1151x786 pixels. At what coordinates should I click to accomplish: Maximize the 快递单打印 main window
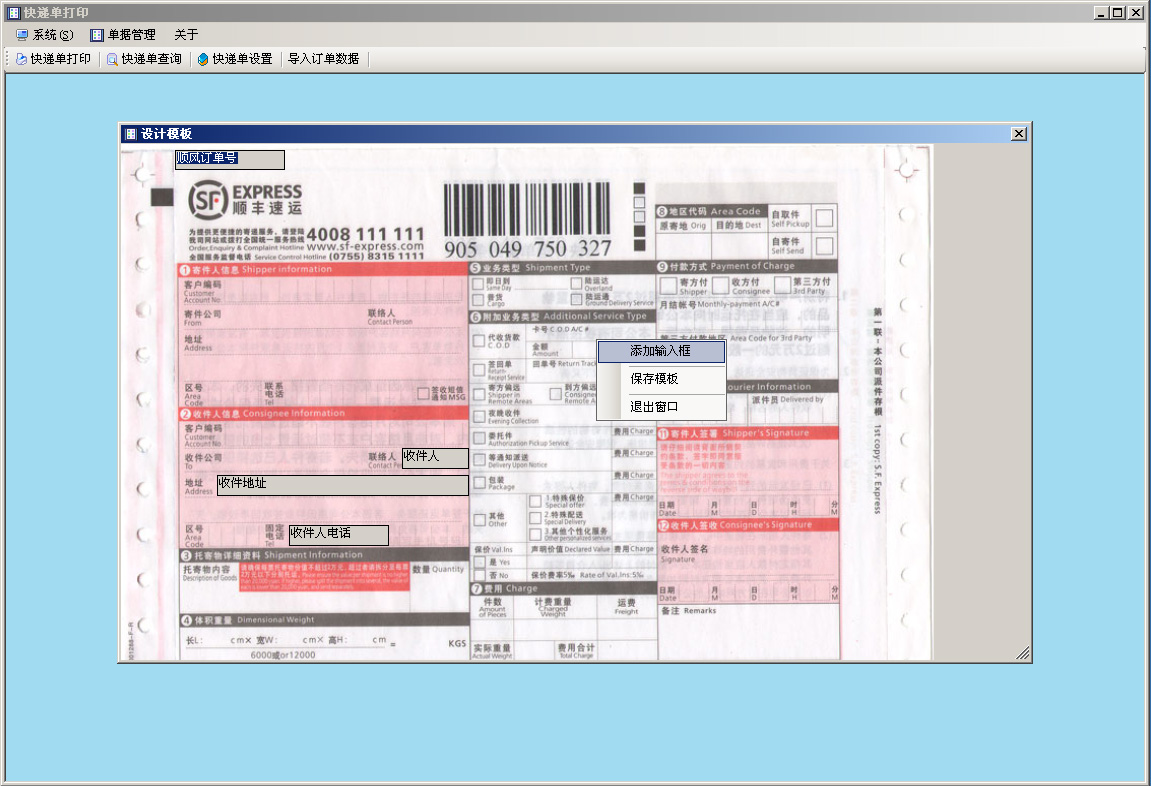[x=1117, y=12]
